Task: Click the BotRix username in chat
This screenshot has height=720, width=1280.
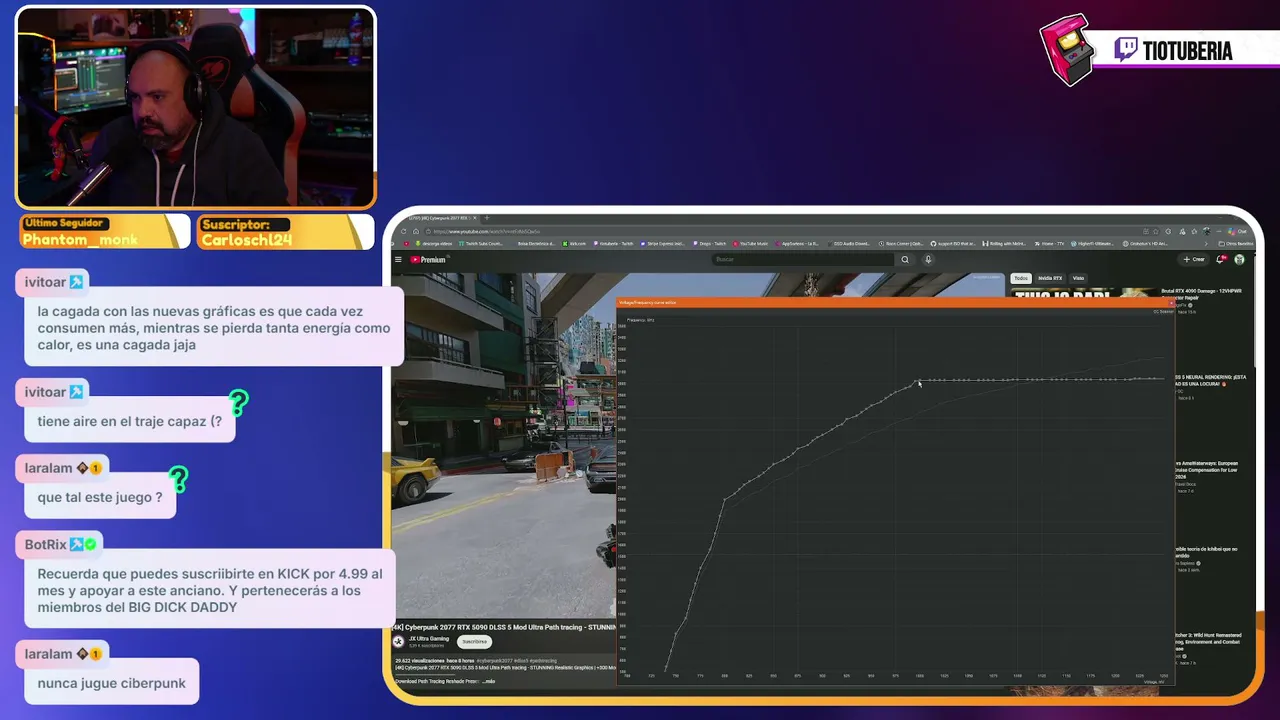Action: (46, 545)
